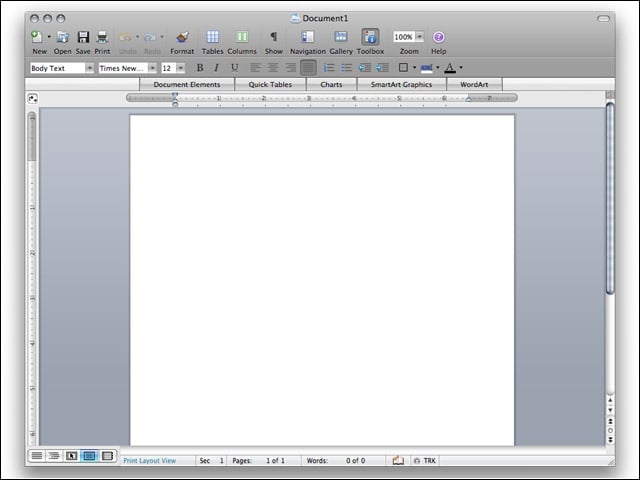This screenshot has height=480, width=640.
Task: Toggle Italic formatting
Action: click(217, 68)
